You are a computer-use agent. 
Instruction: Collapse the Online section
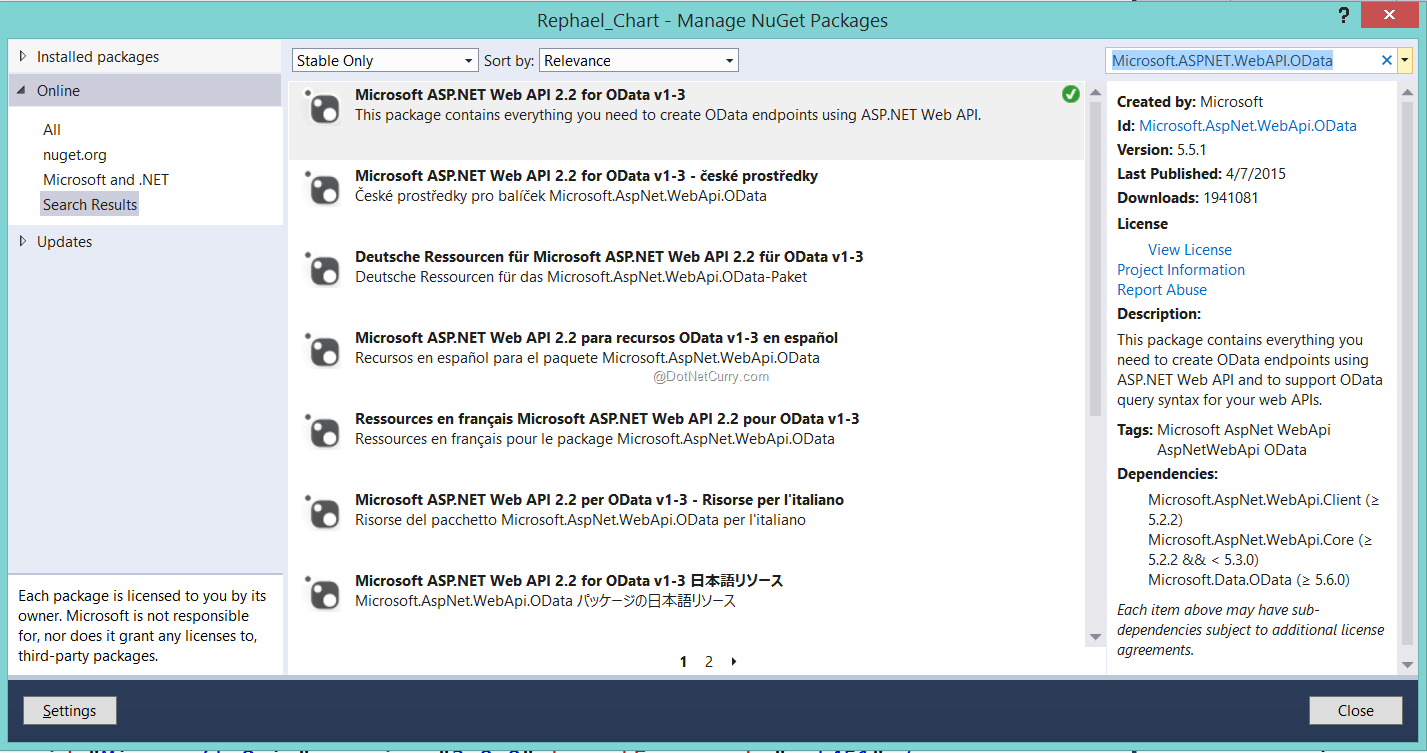click(23, 90)
